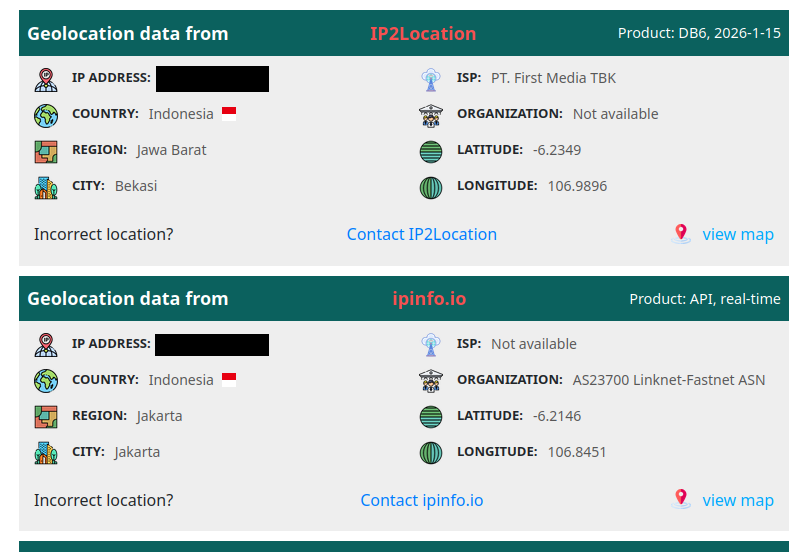Open the IP2Location header link
Screen dimensions: 806x552
pos(423,34)
